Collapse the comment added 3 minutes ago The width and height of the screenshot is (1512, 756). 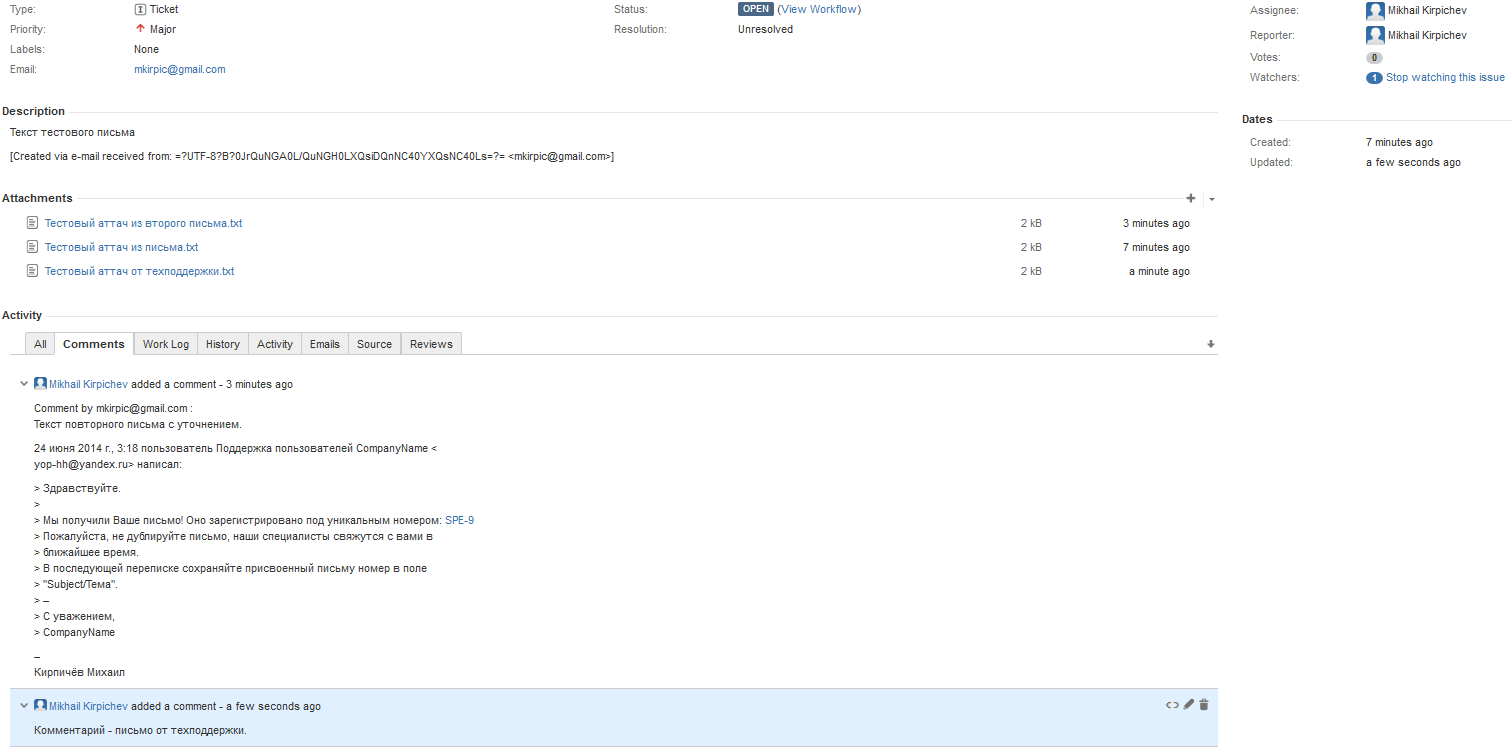pos(24,384)
